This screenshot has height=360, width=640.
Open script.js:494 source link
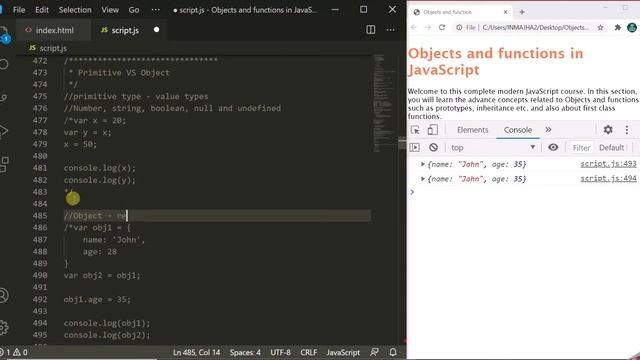pyautogui.click(x=608, y=178)
